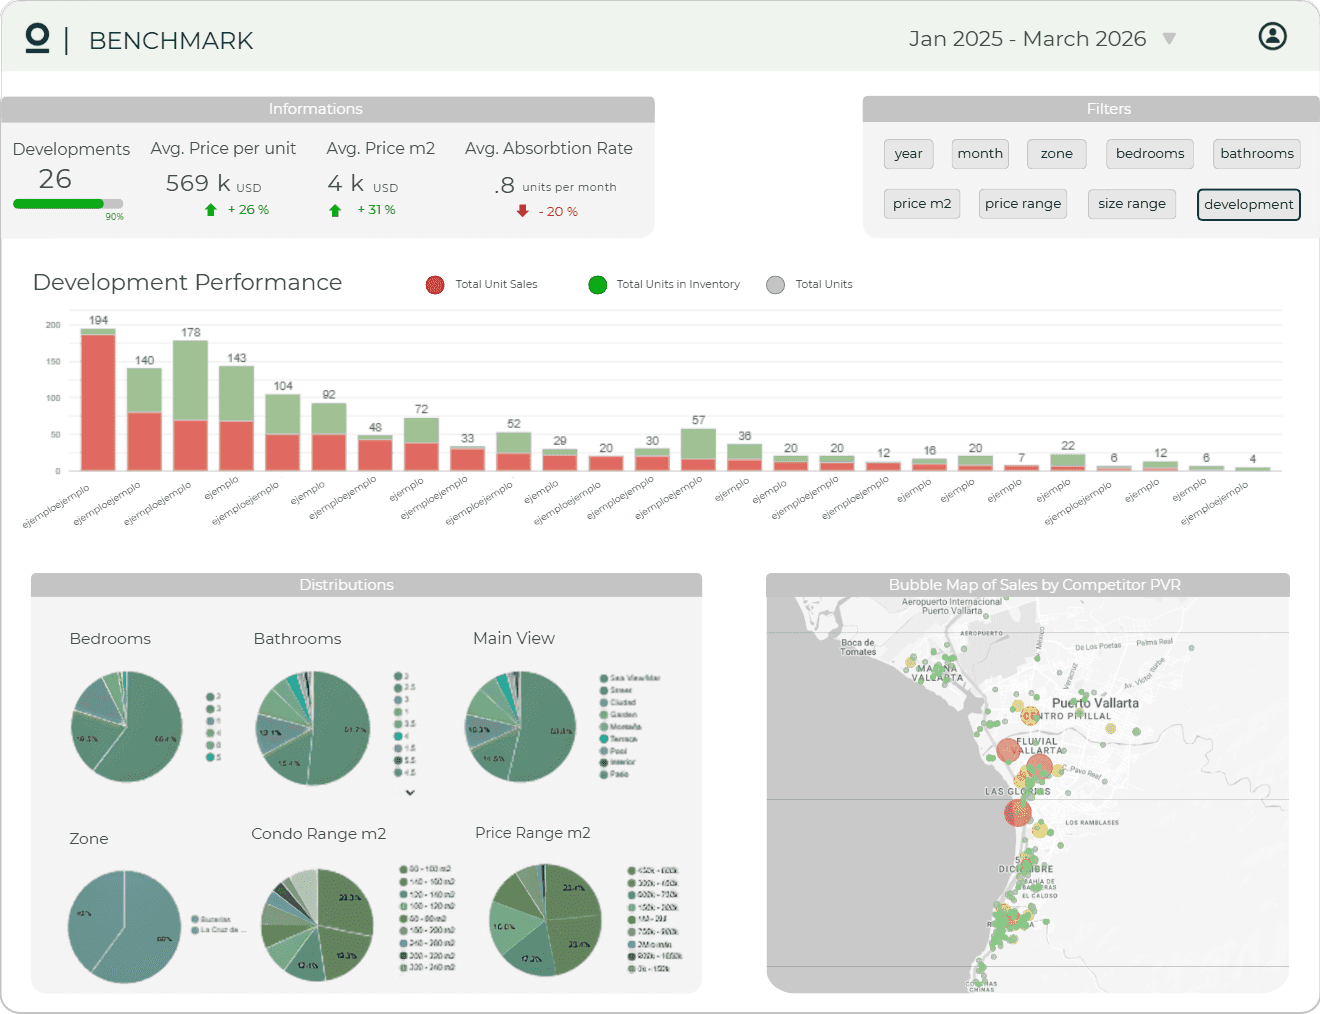Click the '569 k' average price value

tap(198, 183)
